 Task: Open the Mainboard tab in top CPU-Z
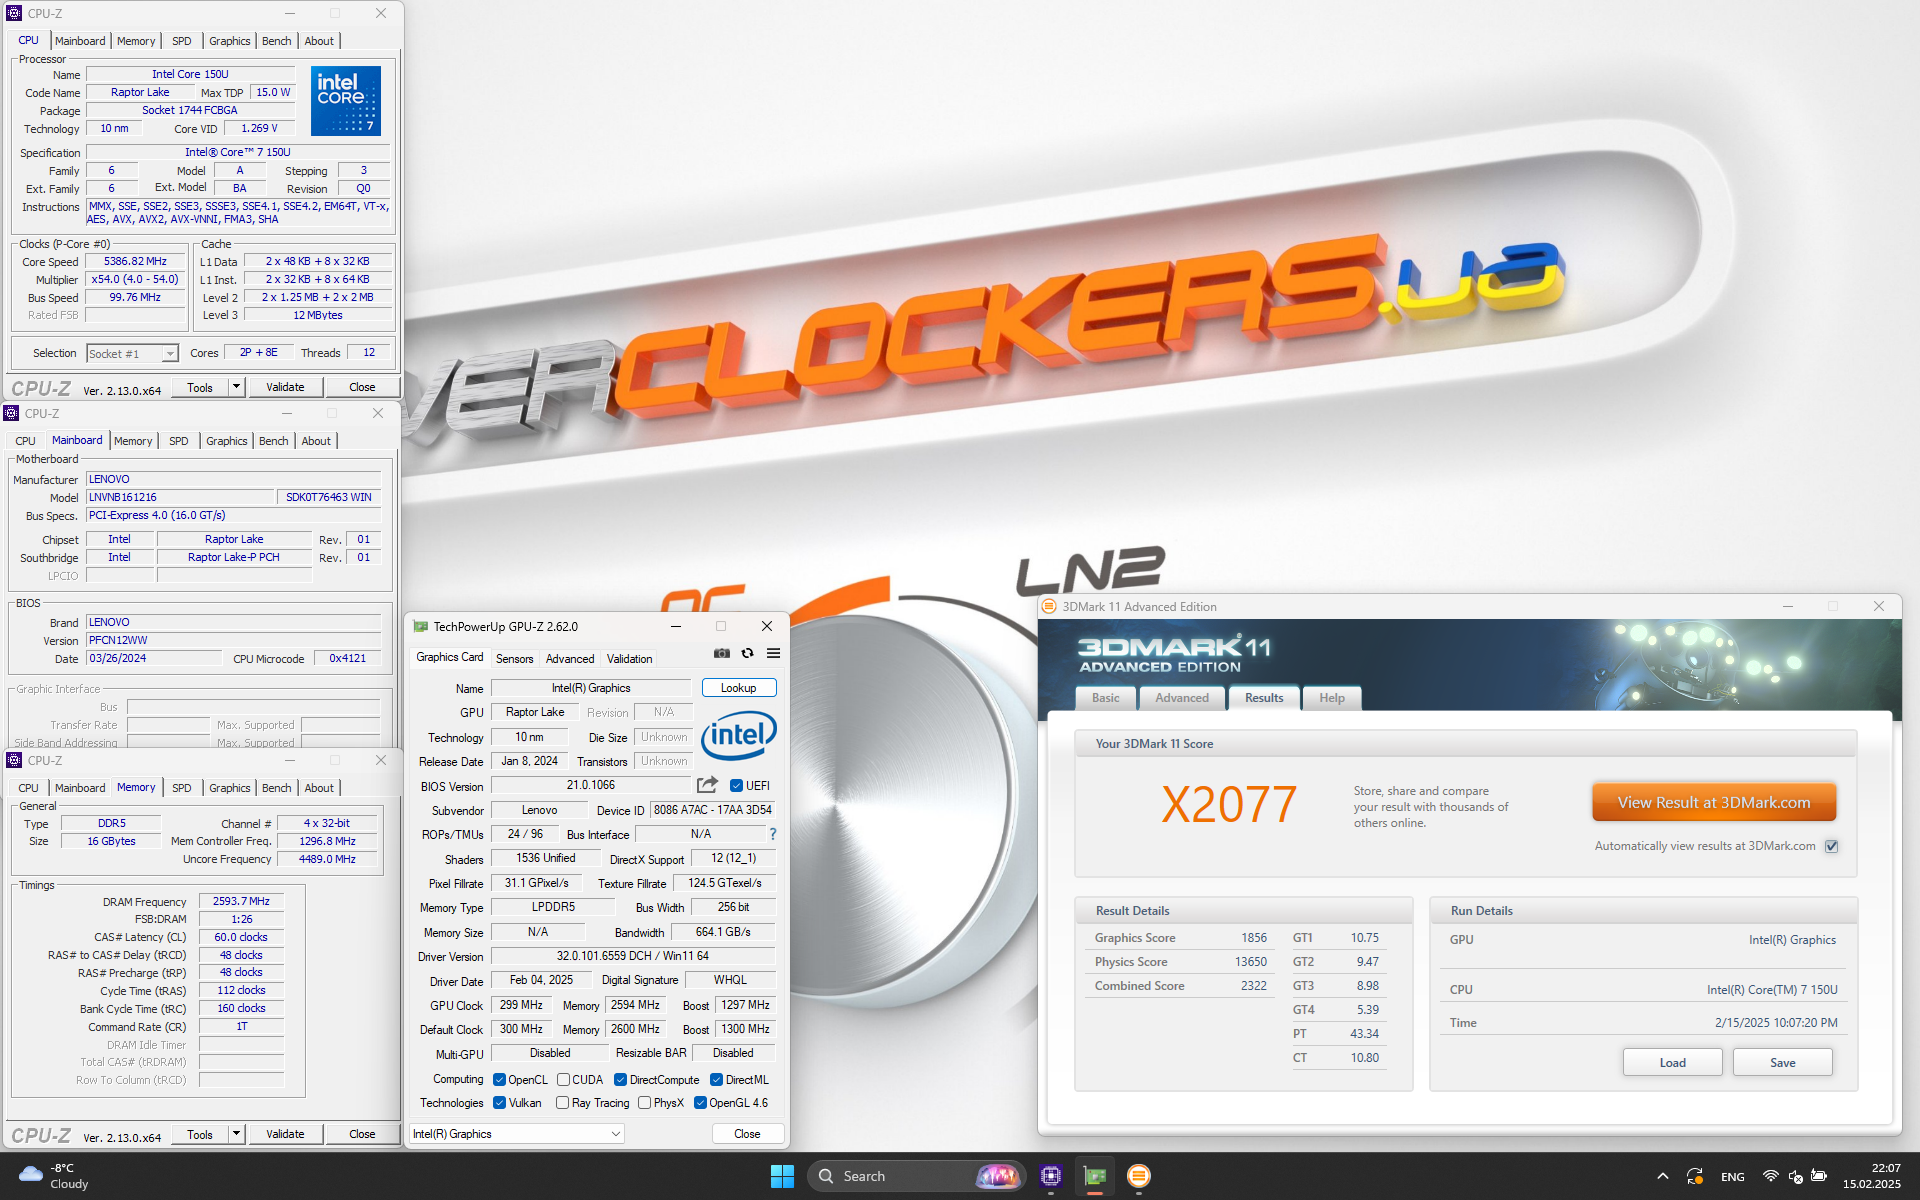(80, 41)
